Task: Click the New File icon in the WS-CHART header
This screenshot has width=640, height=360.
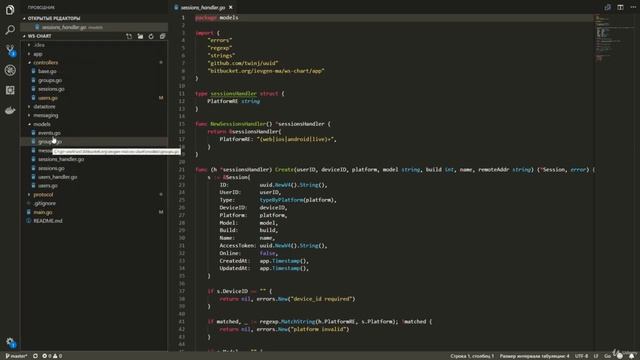Action: point(129,36)
